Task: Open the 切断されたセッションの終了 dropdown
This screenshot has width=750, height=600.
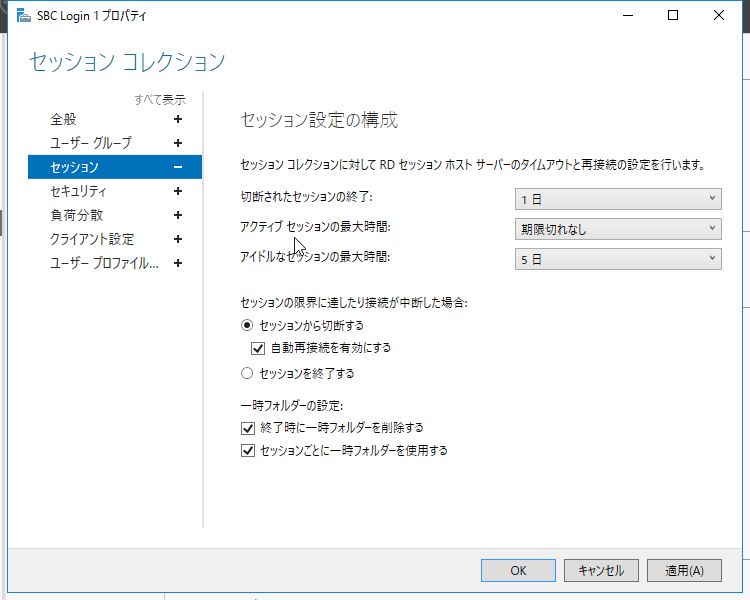Action: click(x=618, y=199)
